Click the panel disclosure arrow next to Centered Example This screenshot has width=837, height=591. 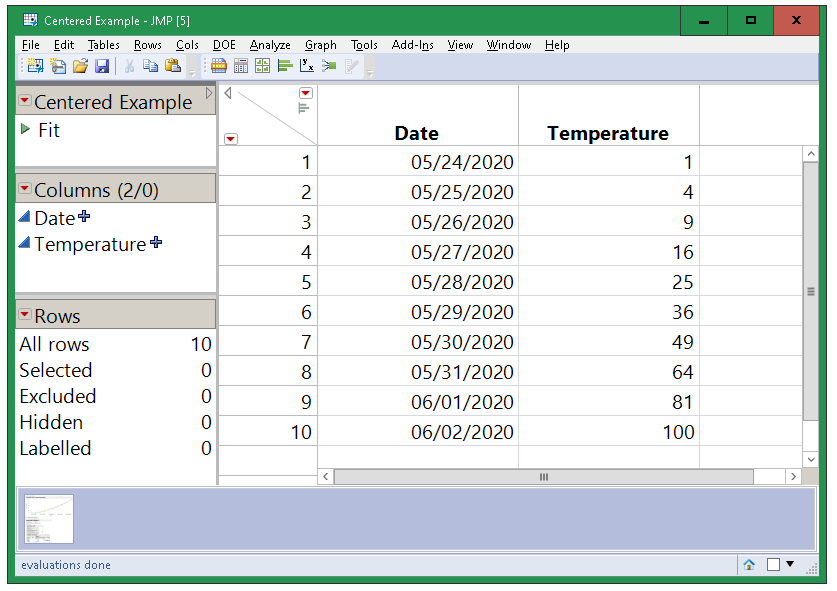209,93
